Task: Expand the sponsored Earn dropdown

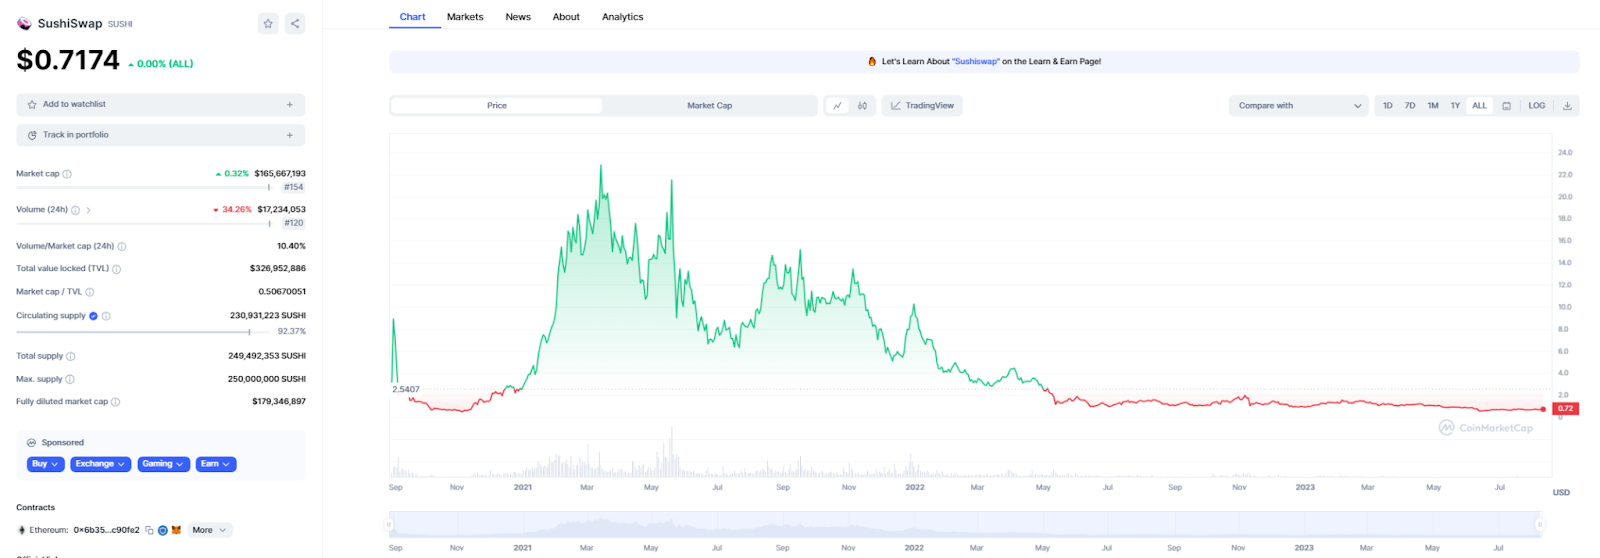Action: pyautogui.click(x=215, y=464)
